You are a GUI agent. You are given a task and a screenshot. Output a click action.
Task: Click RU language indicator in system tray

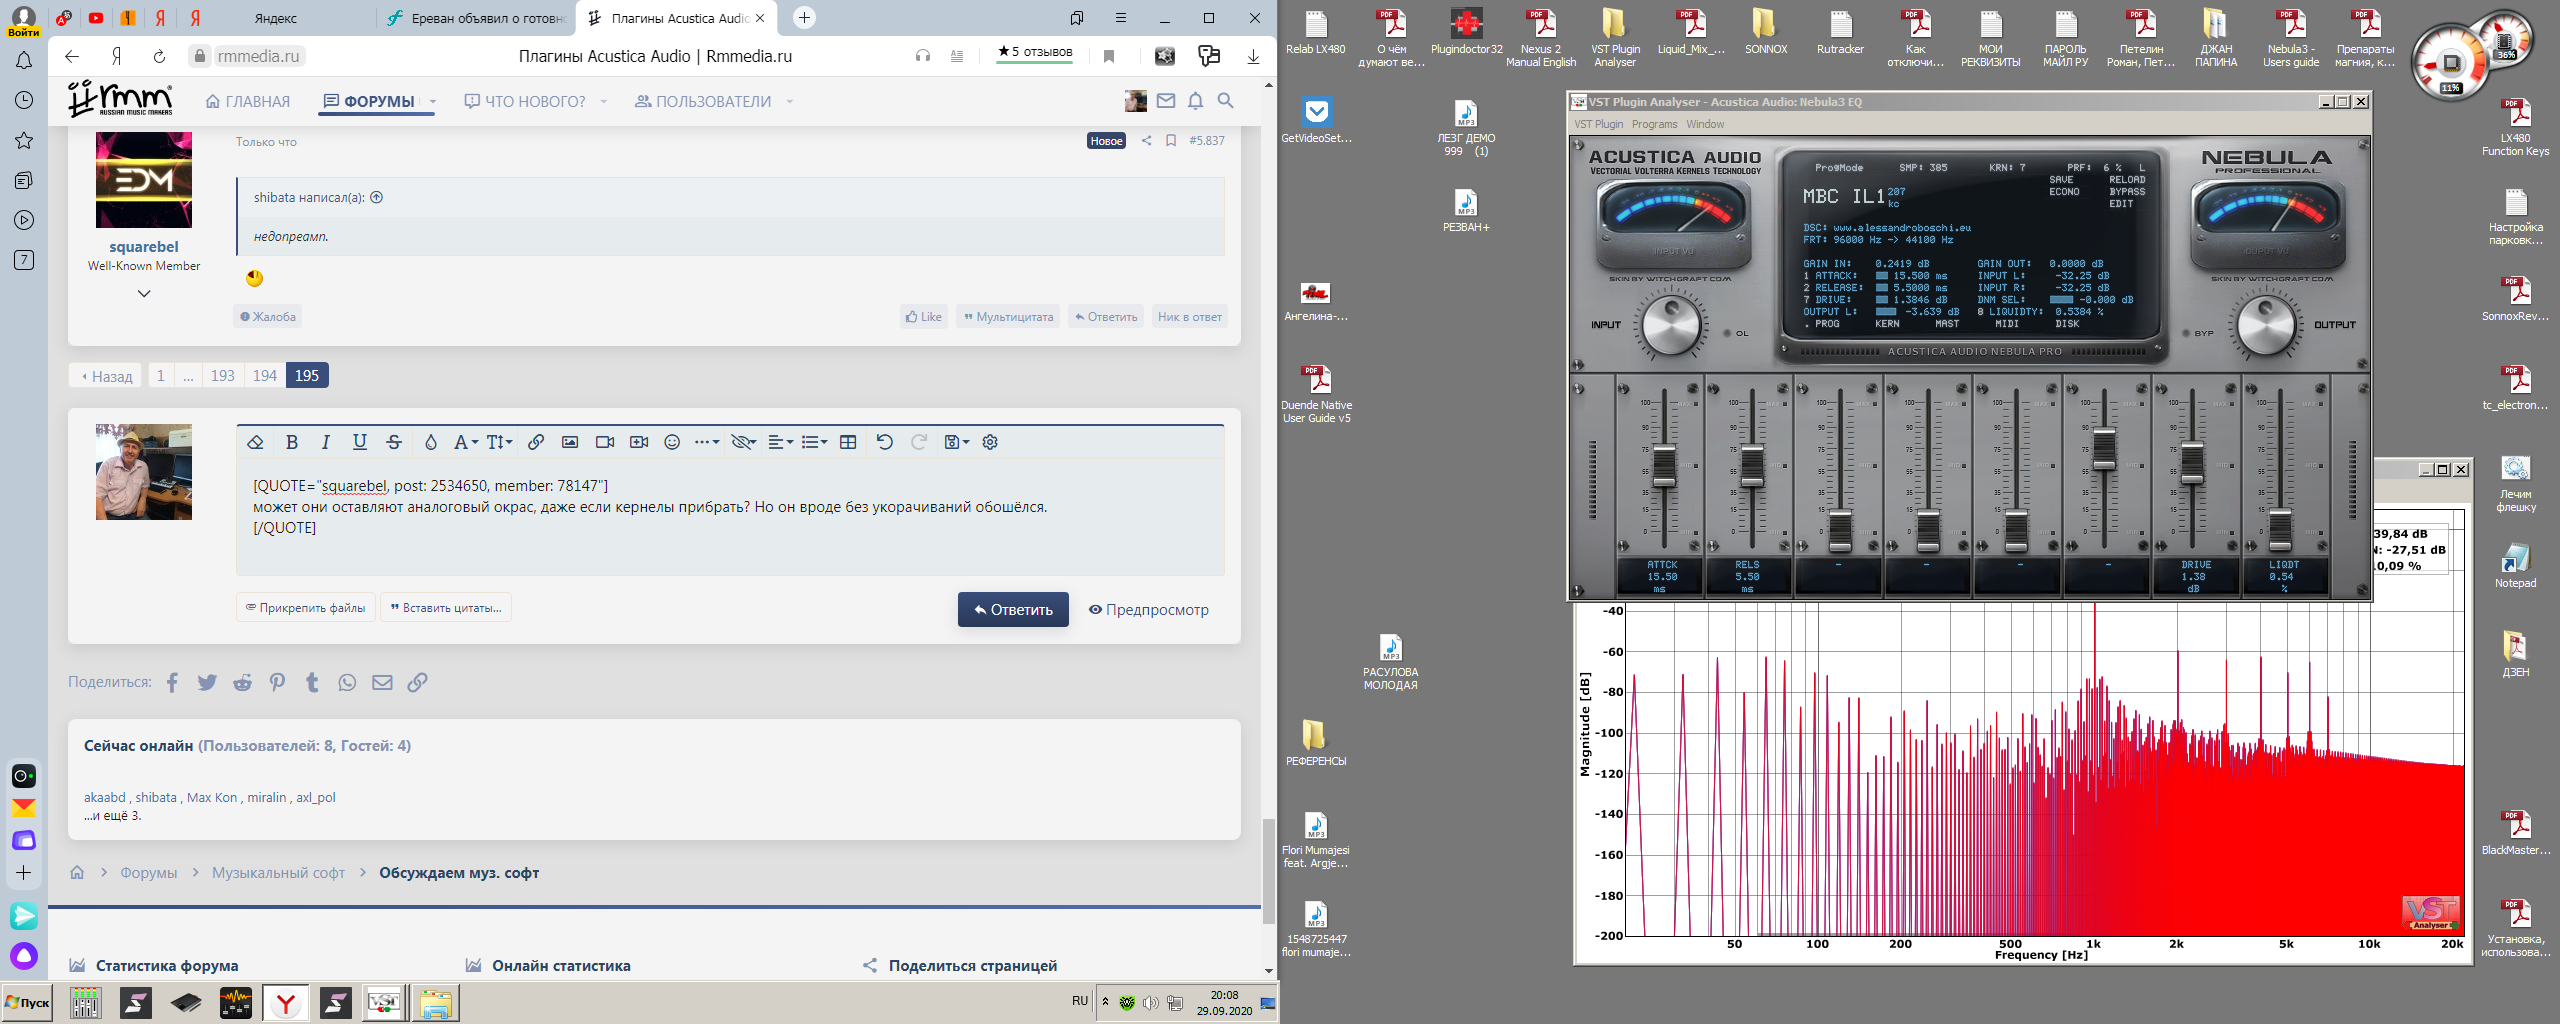pyautogui.click(x=1080, y=1001)
